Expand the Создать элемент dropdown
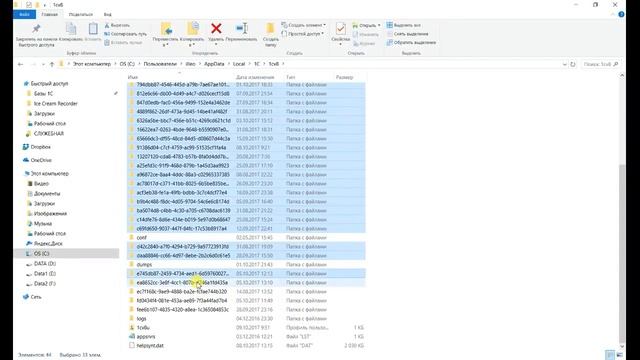The width and height of the screenshot is (640, 360). click(324, 25)
